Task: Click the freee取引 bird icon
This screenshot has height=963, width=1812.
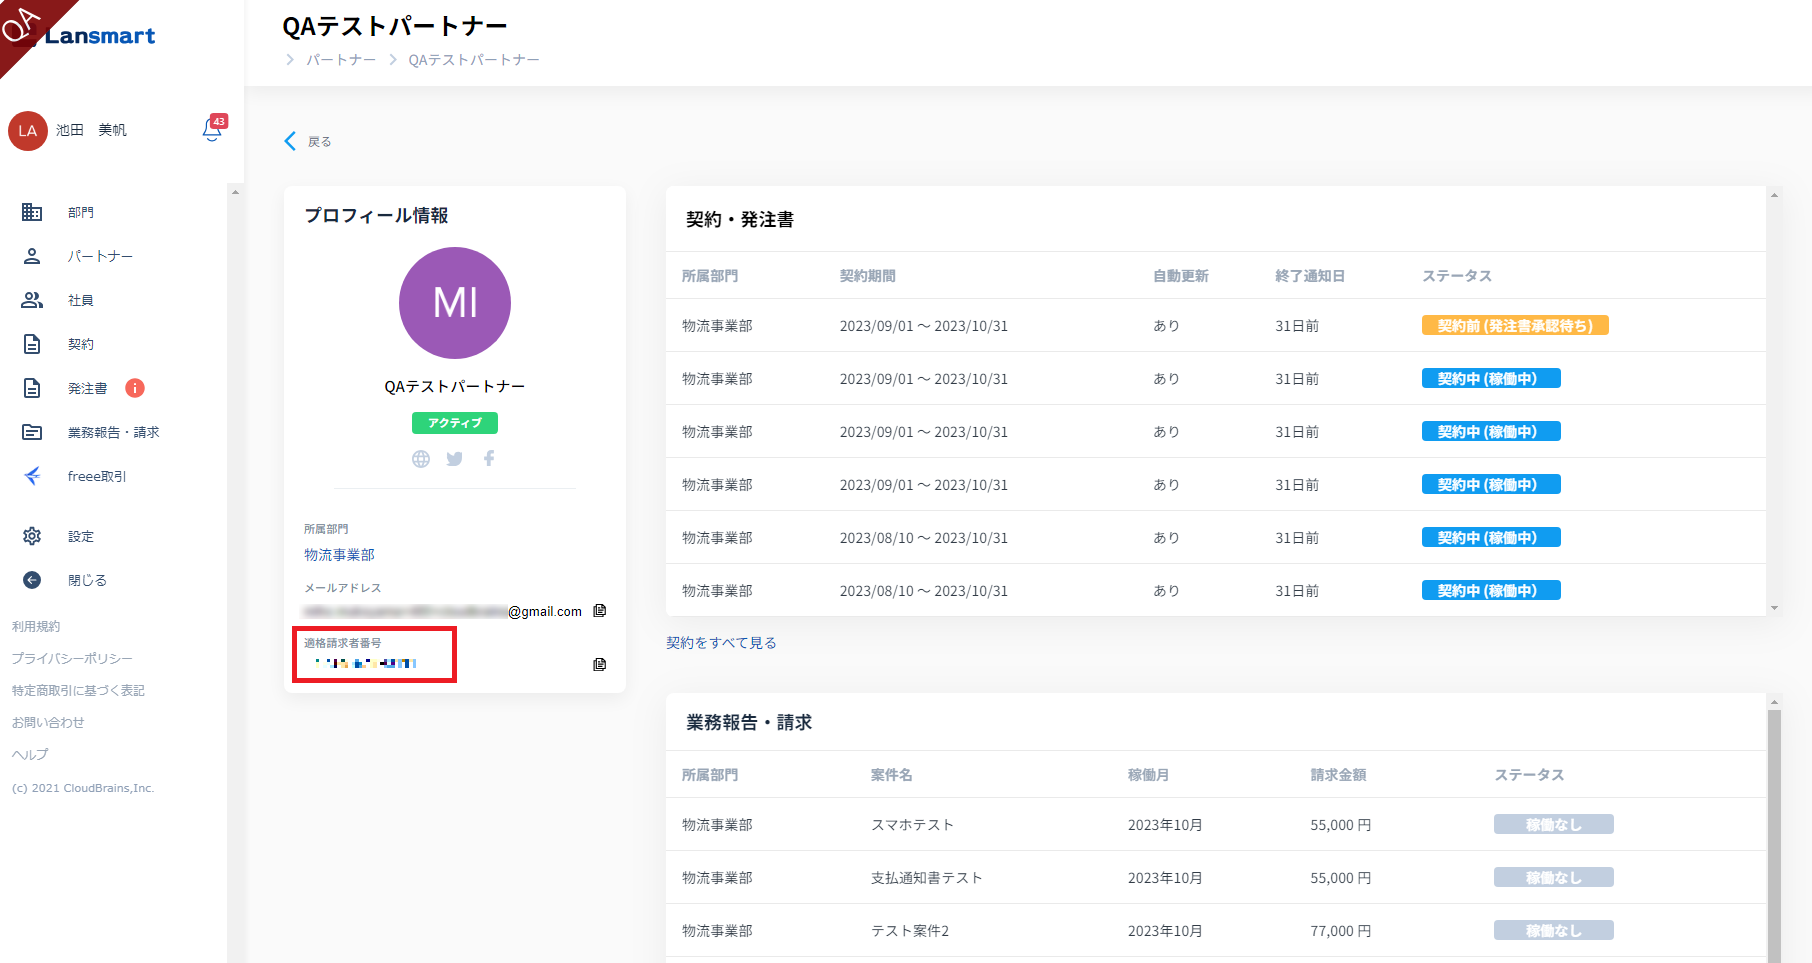Action: coord(32,476)
